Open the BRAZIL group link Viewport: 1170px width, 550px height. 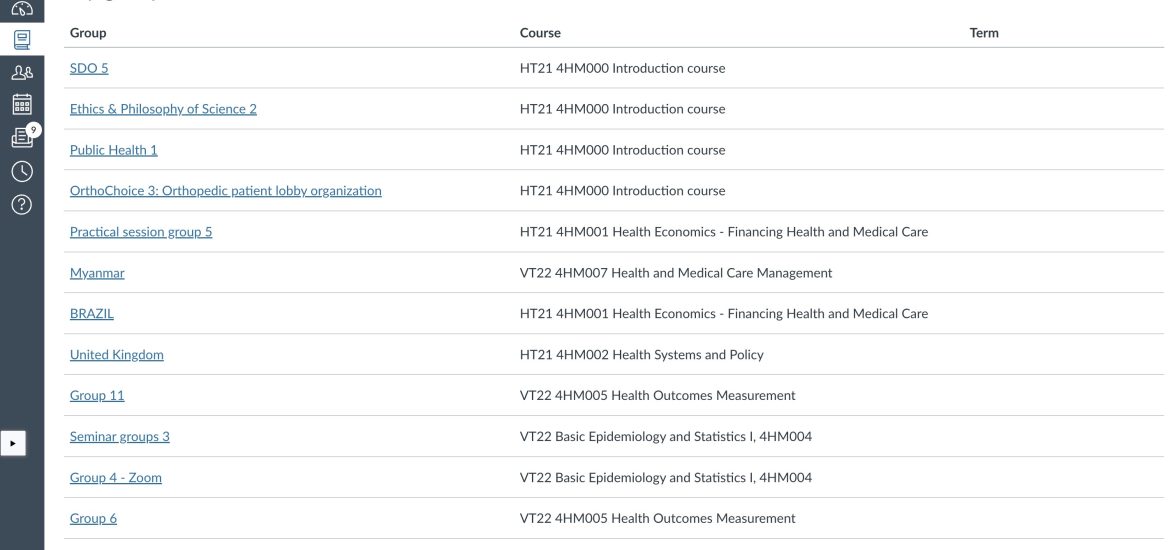point(92,313)
